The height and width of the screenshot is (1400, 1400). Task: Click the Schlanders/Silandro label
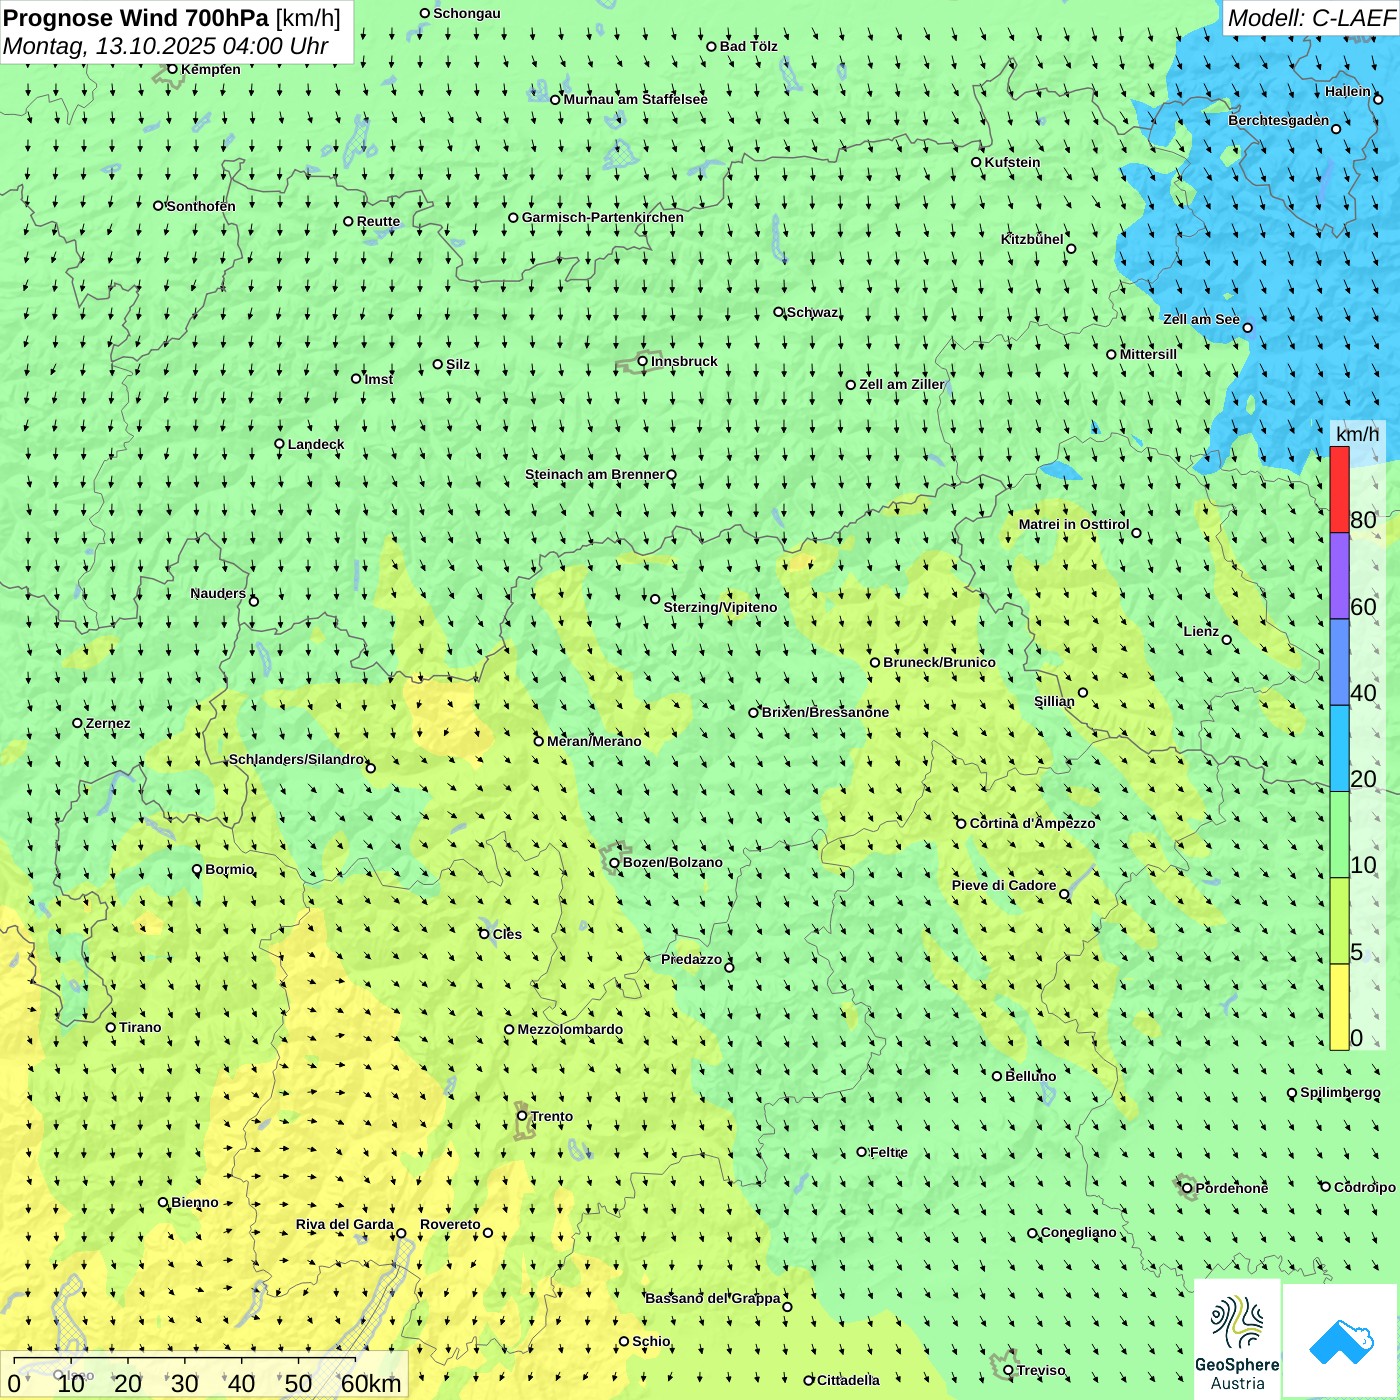[x=296, y=759]
